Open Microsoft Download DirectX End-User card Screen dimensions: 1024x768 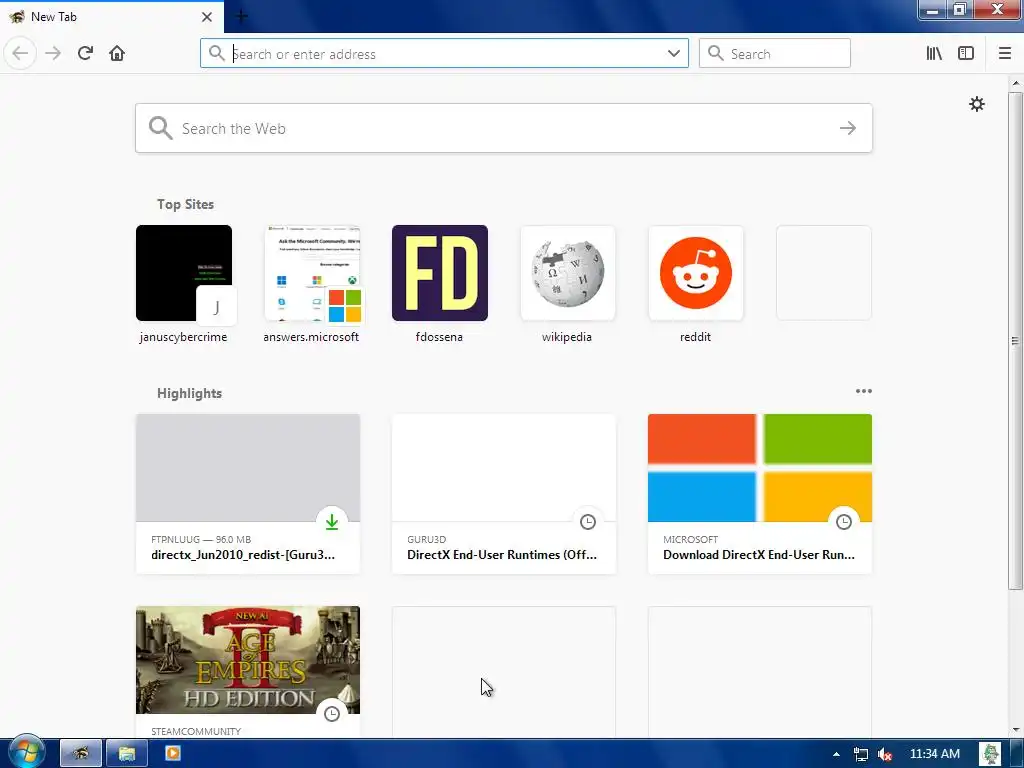pyautogui.click(x=760, y=494)
